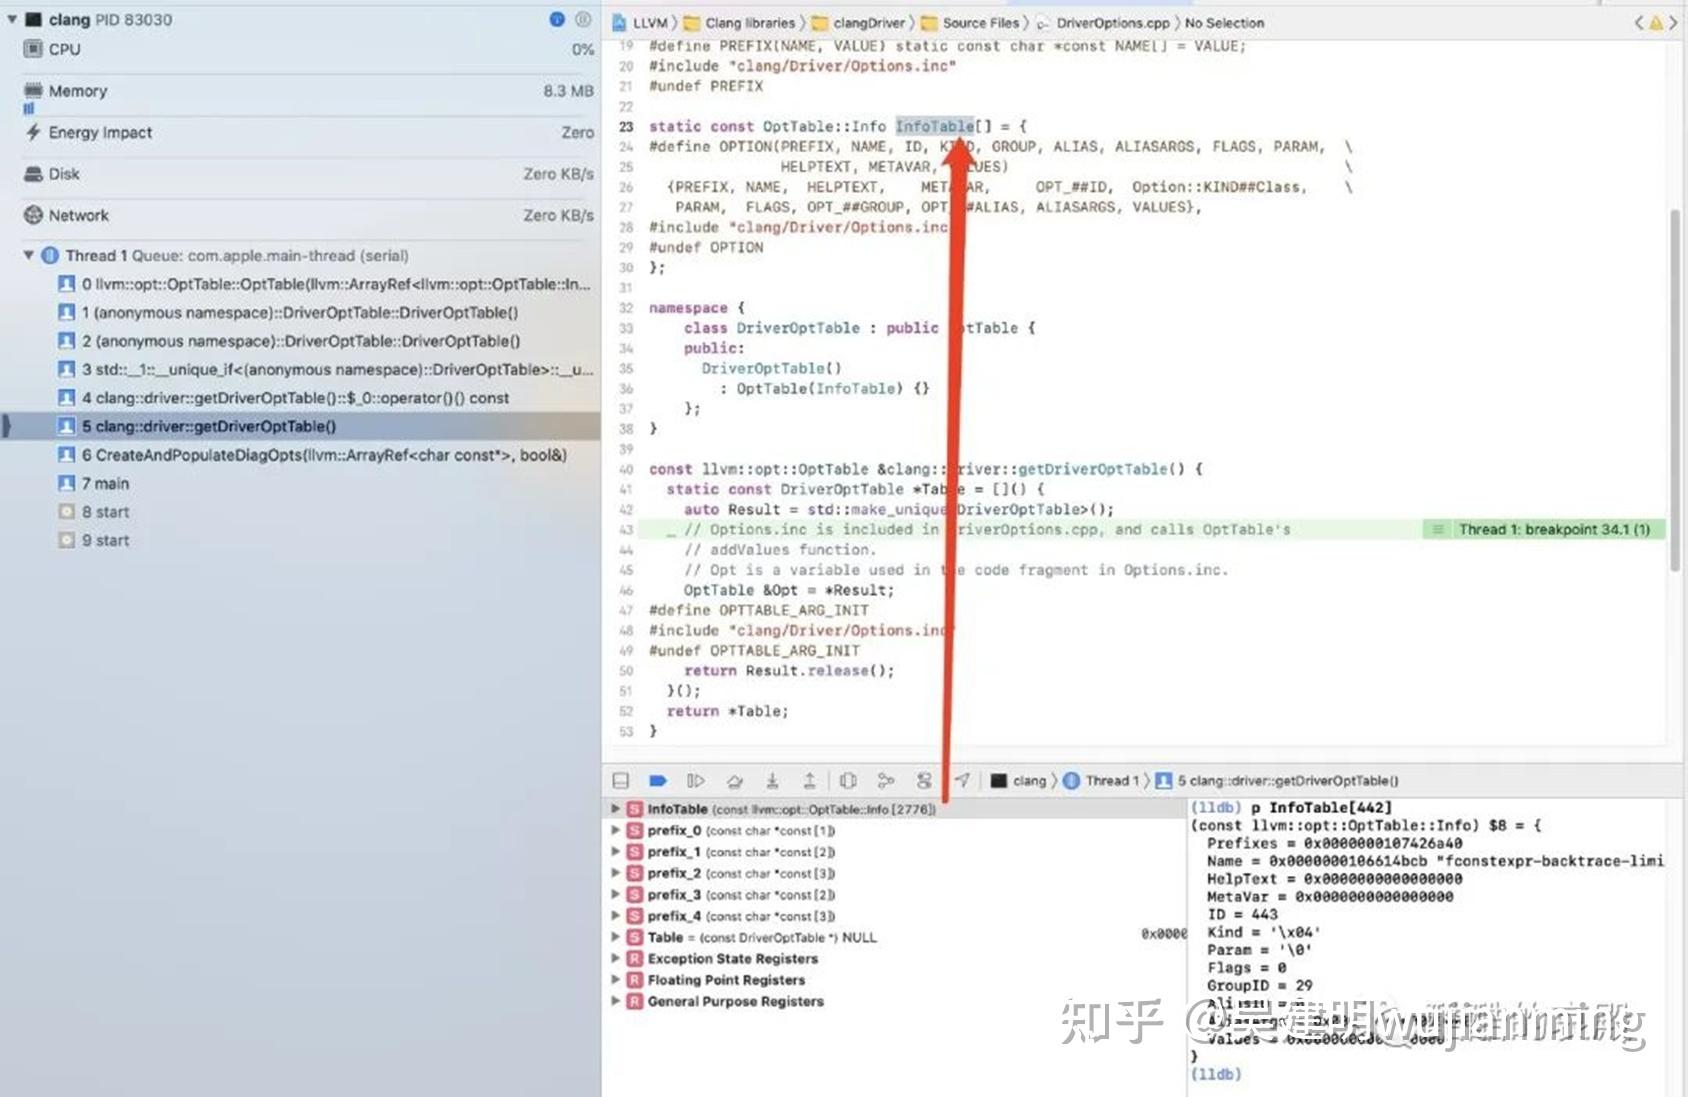The width and height of the screenshot is (1688, 1097).
Task: Collapse Thread 1 main-thread disclosure triangle
Action: (29, 255)
